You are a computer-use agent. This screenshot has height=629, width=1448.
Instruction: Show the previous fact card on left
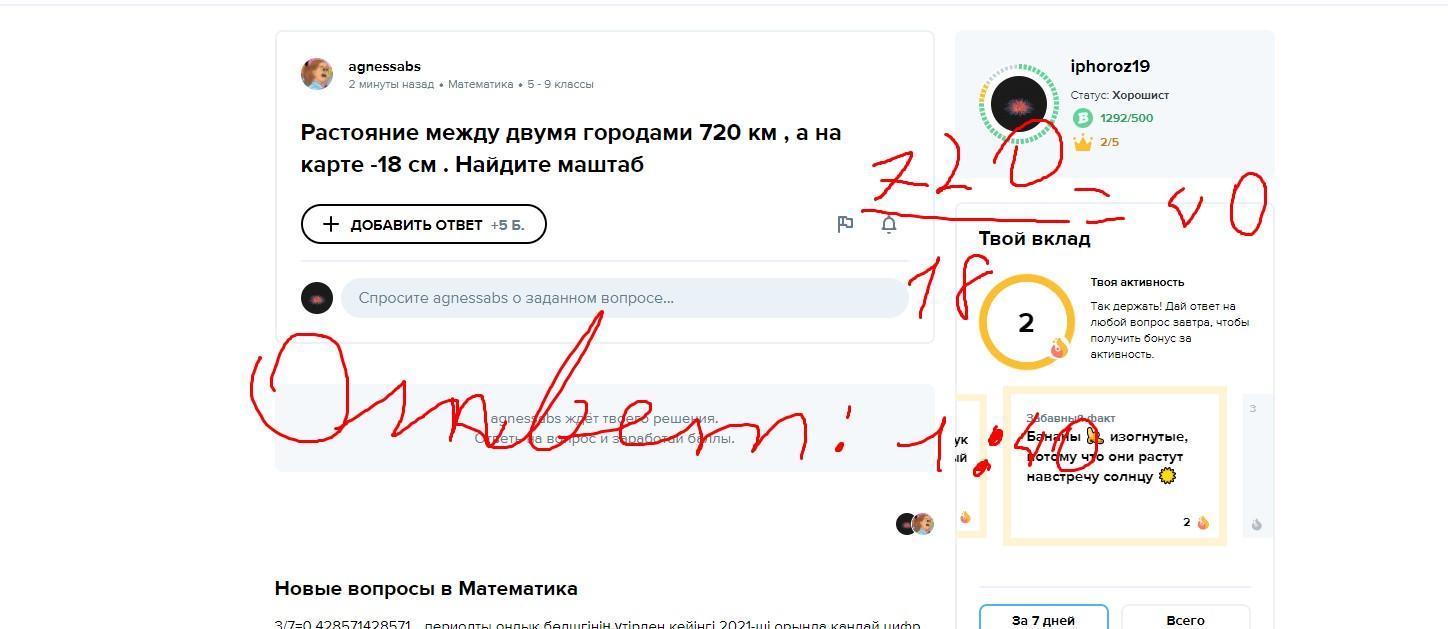click(x=969, y=467)
